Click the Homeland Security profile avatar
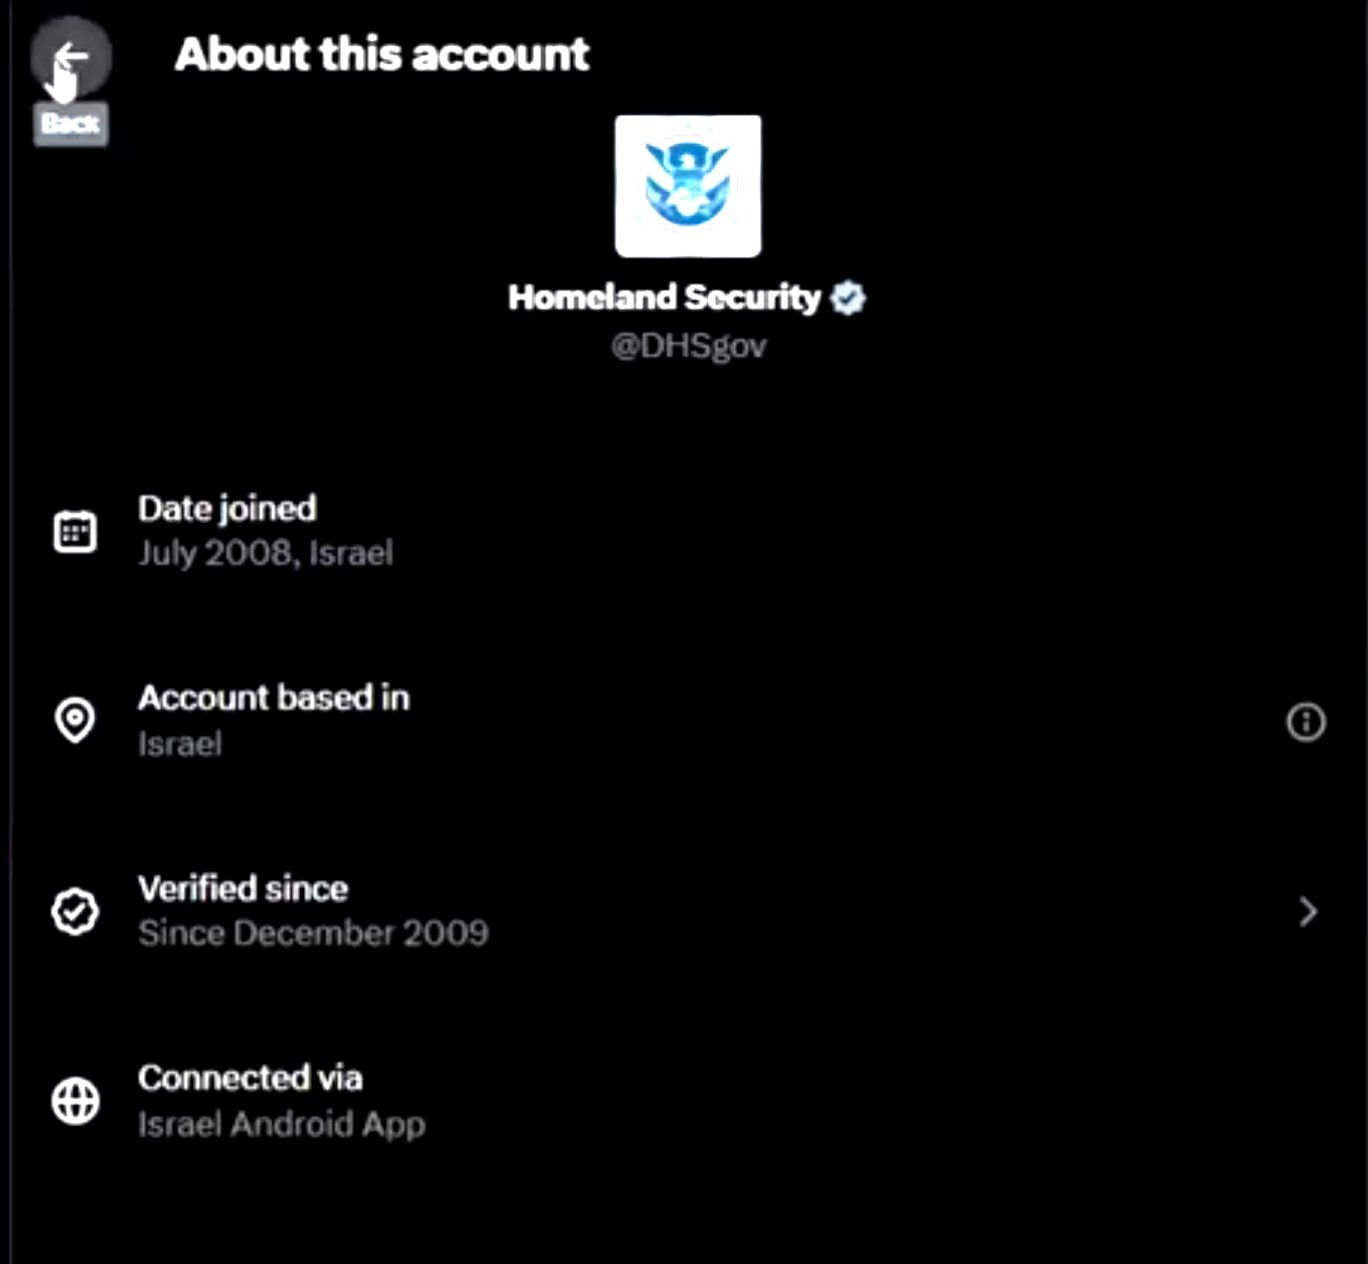Viewport: 1368px width, 1264px height. tap(688, 186)
